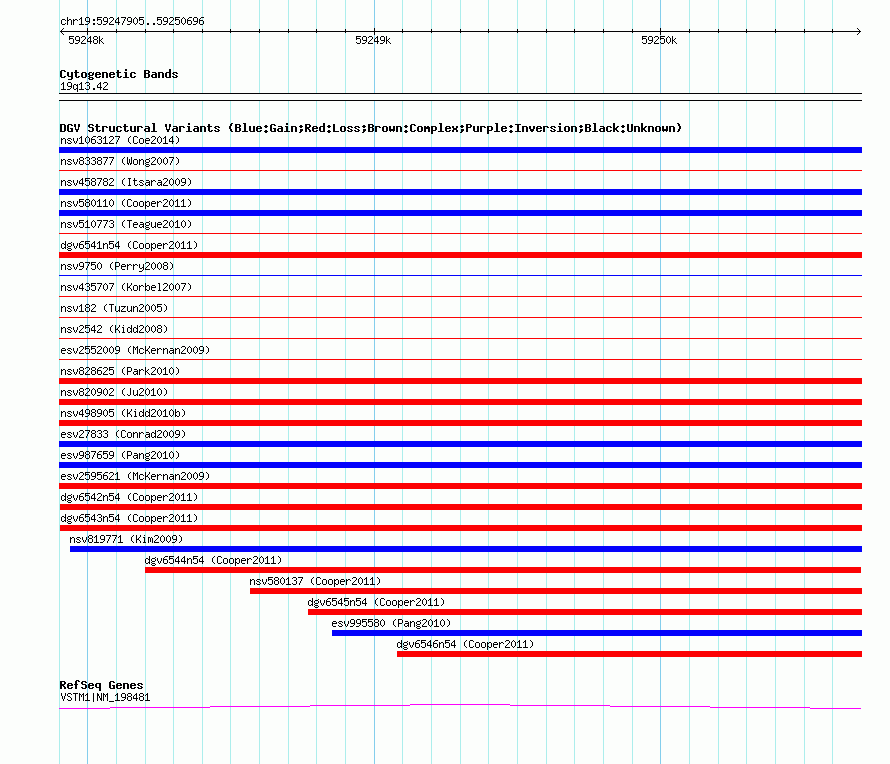Viewport: 890px width, 764px height.
Task: Click the nsv1063127 (Coe2014) variant label
Action: pyautogui.click(x=120, y=140)
